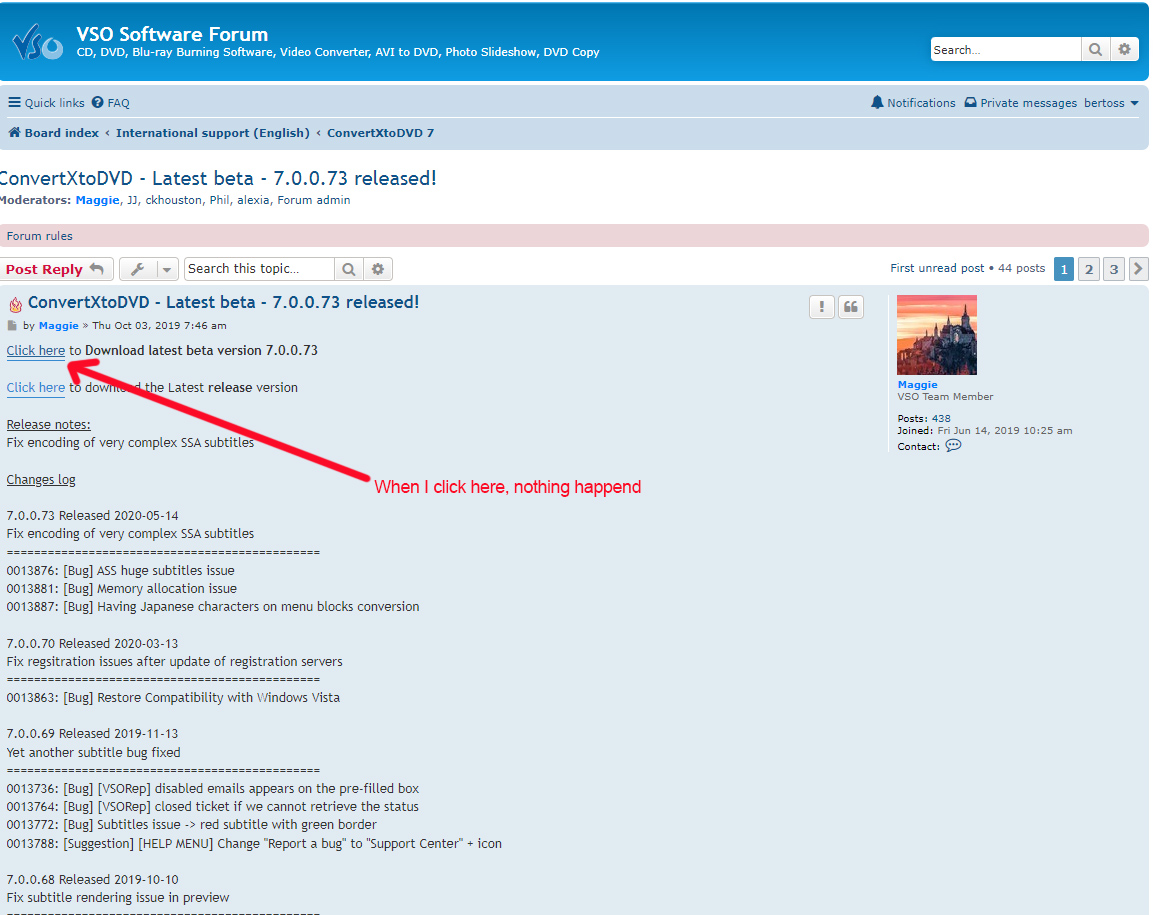Open moderator Maggie's profile link
Viewport: 1154px width, 915px height.
click(97, 200)
